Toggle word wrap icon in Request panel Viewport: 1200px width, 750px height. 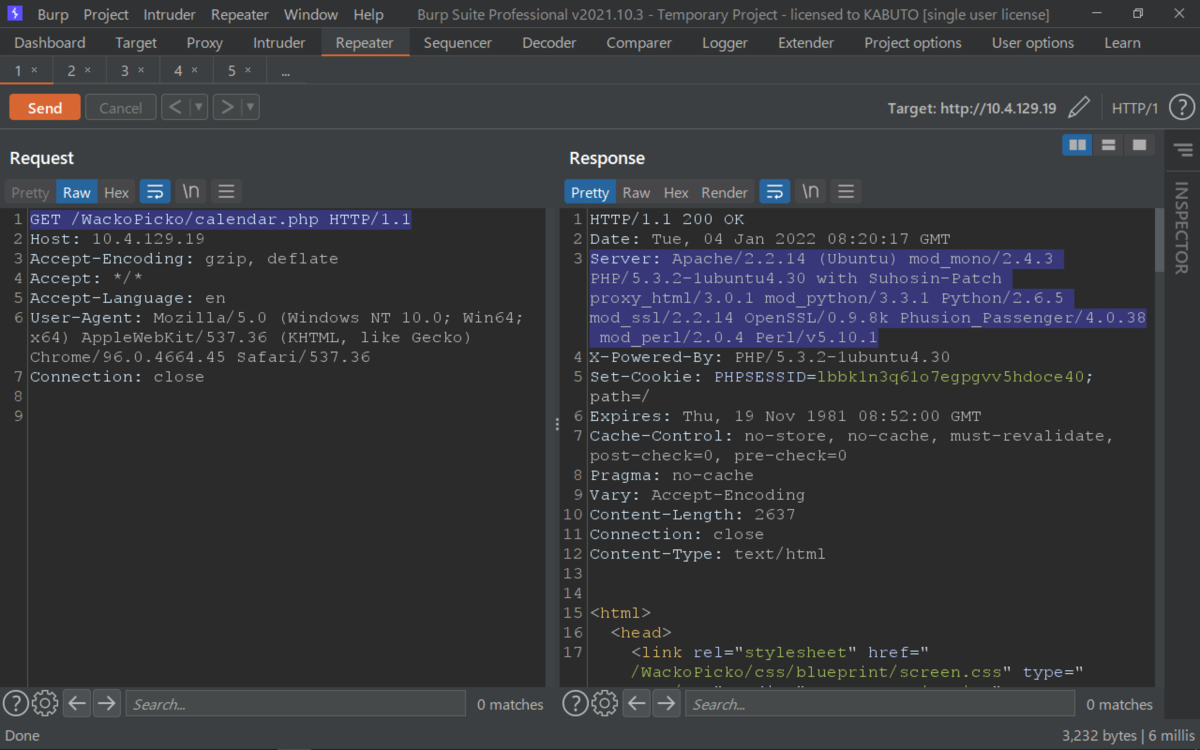tap(155, 192)
